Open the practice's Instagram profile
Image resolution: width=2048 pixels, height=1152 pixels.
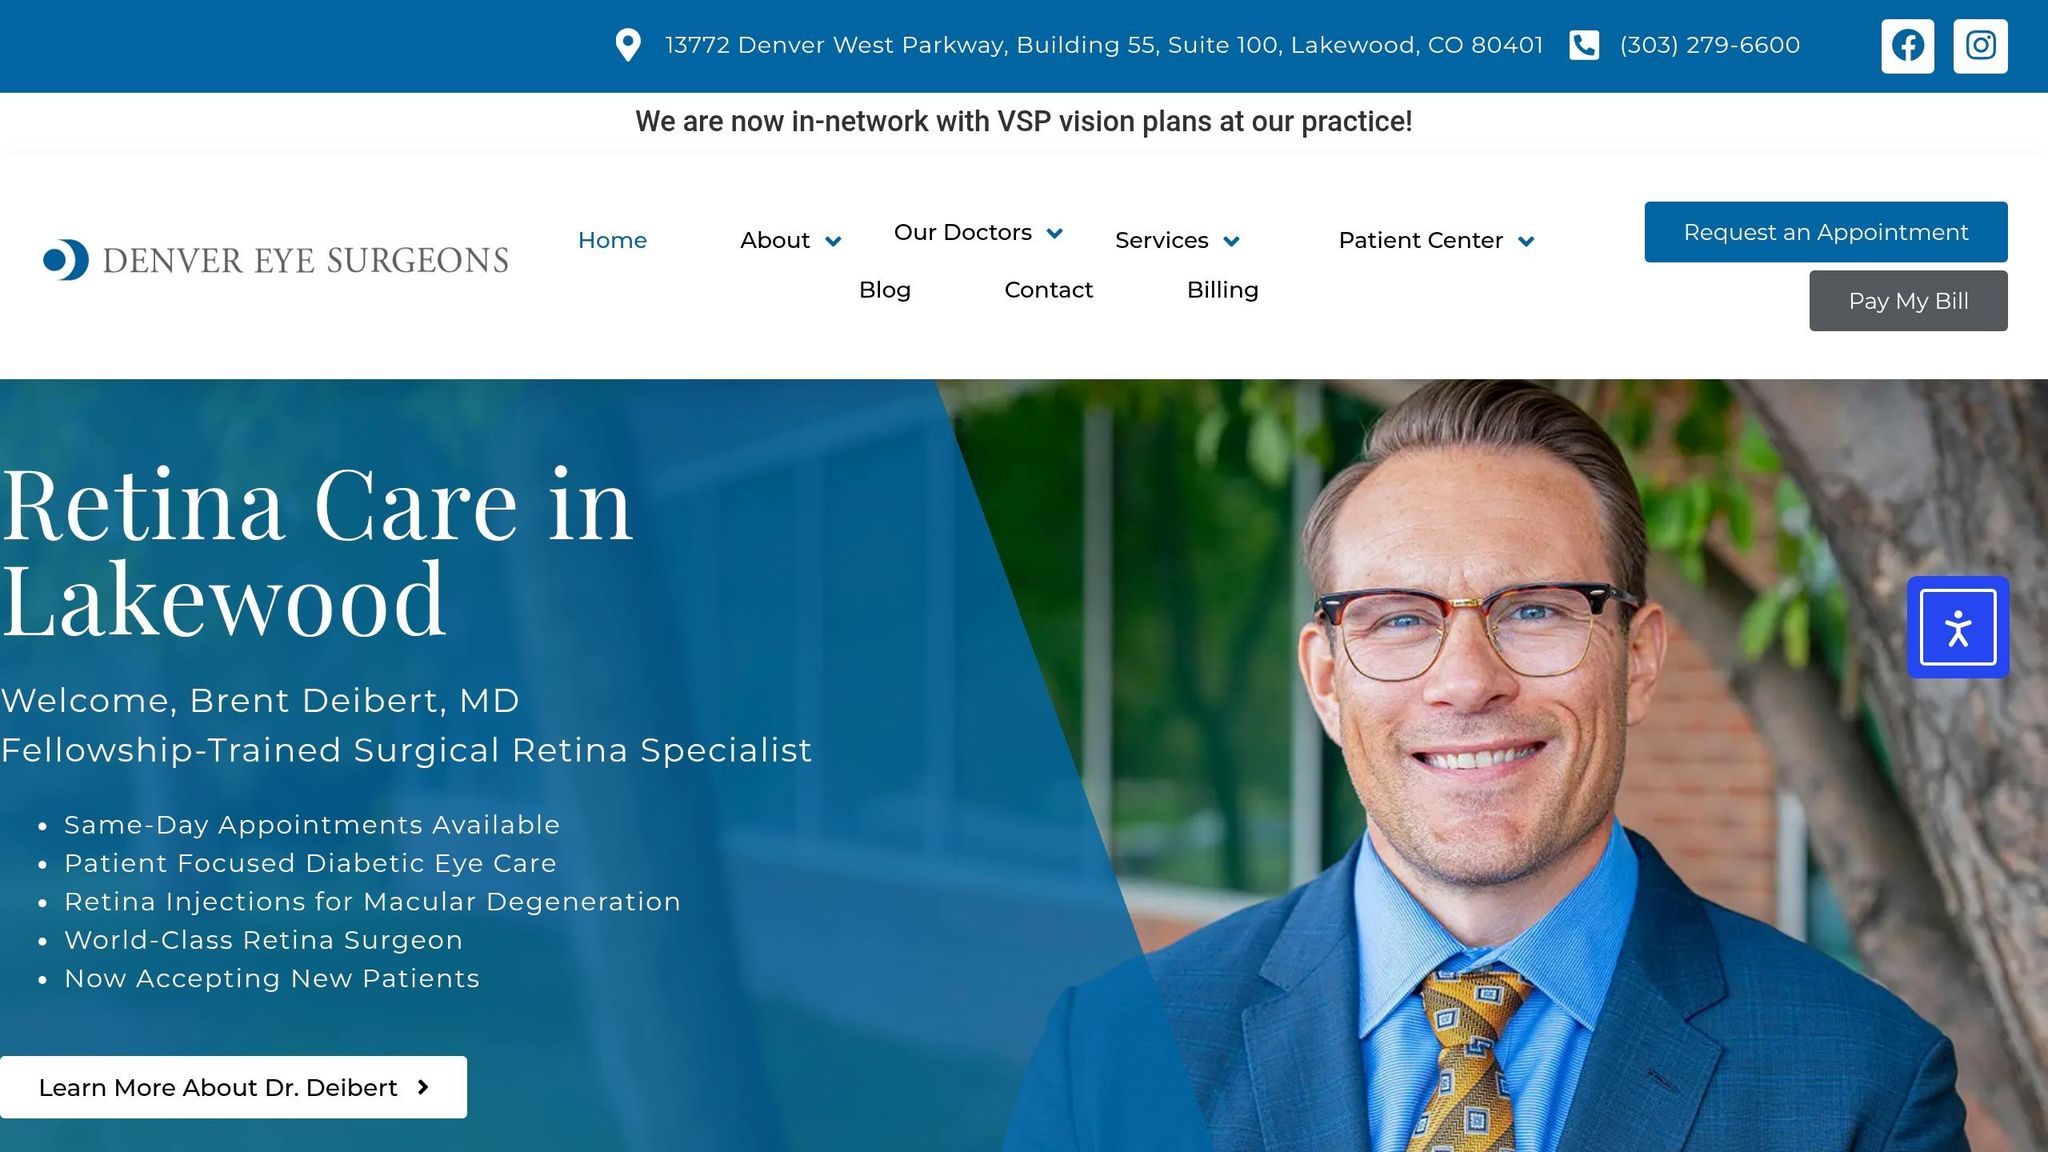click(x=1980, y=45)
